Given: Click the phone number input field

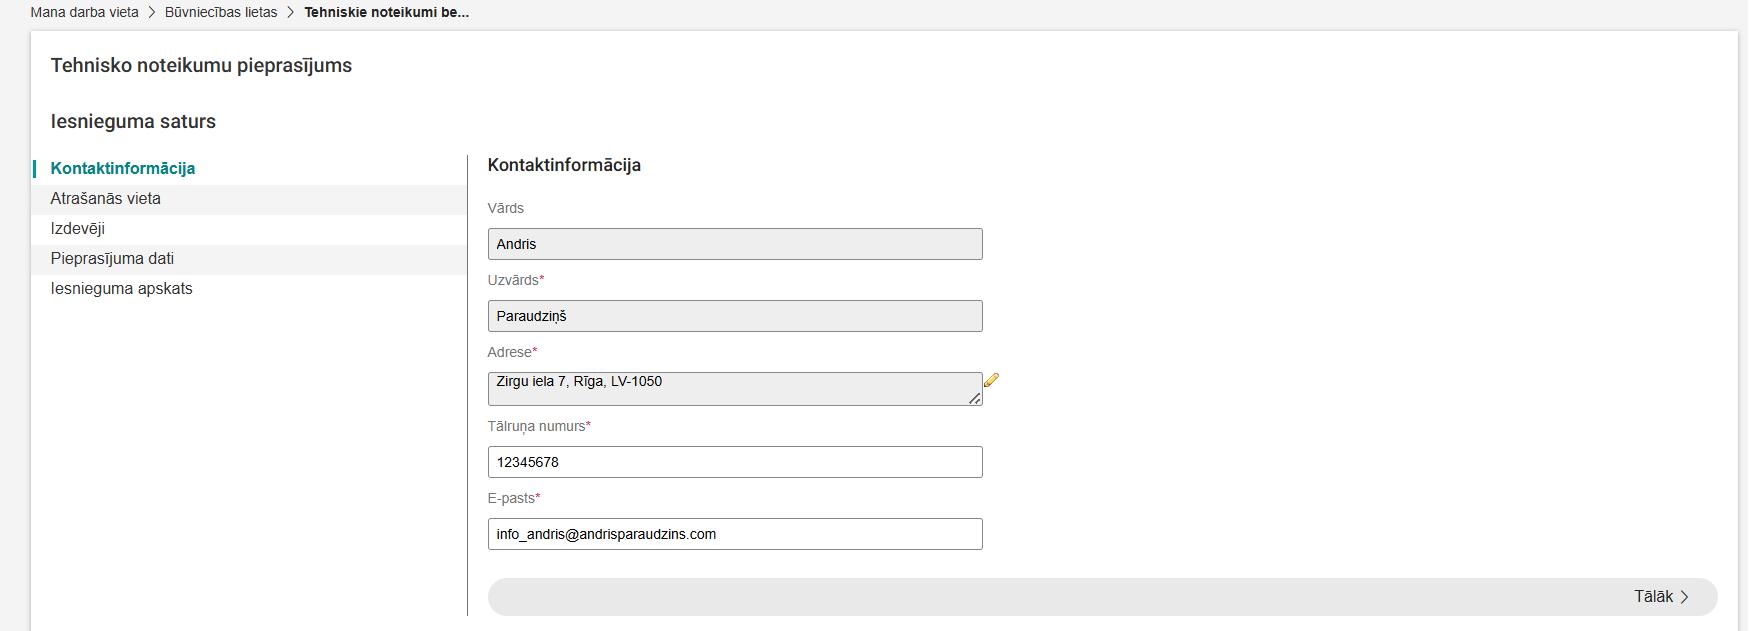Looking at the screenshot, I should click(x=735, y=462).
